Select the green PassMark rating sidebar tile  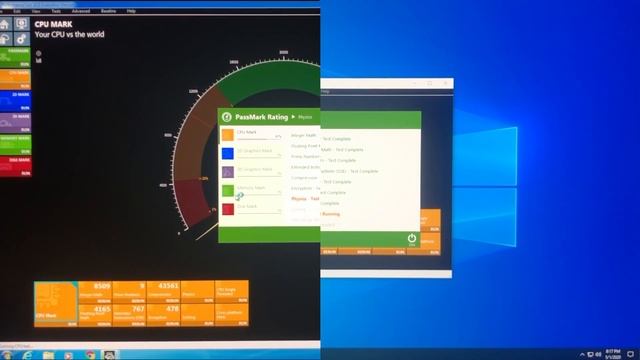click(x=15, y=58)
